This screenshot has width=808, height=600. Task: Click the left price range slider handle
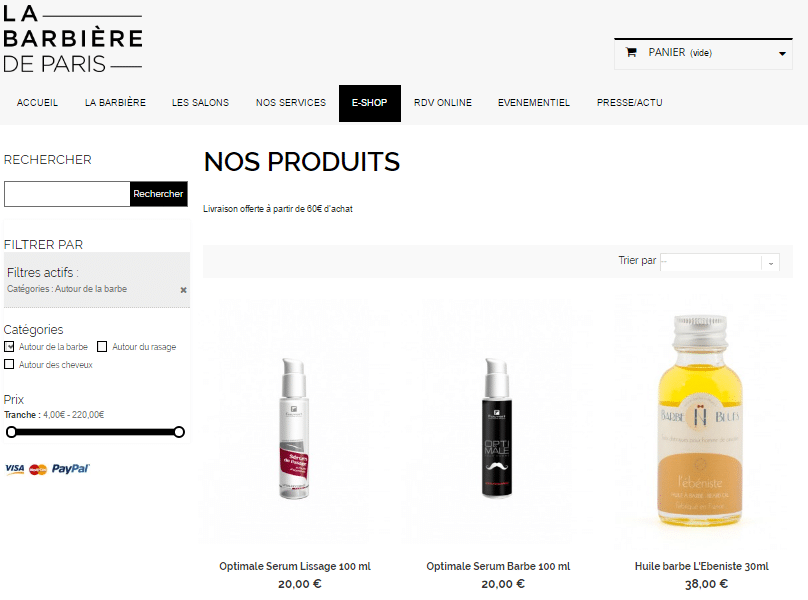pos(11,432)
